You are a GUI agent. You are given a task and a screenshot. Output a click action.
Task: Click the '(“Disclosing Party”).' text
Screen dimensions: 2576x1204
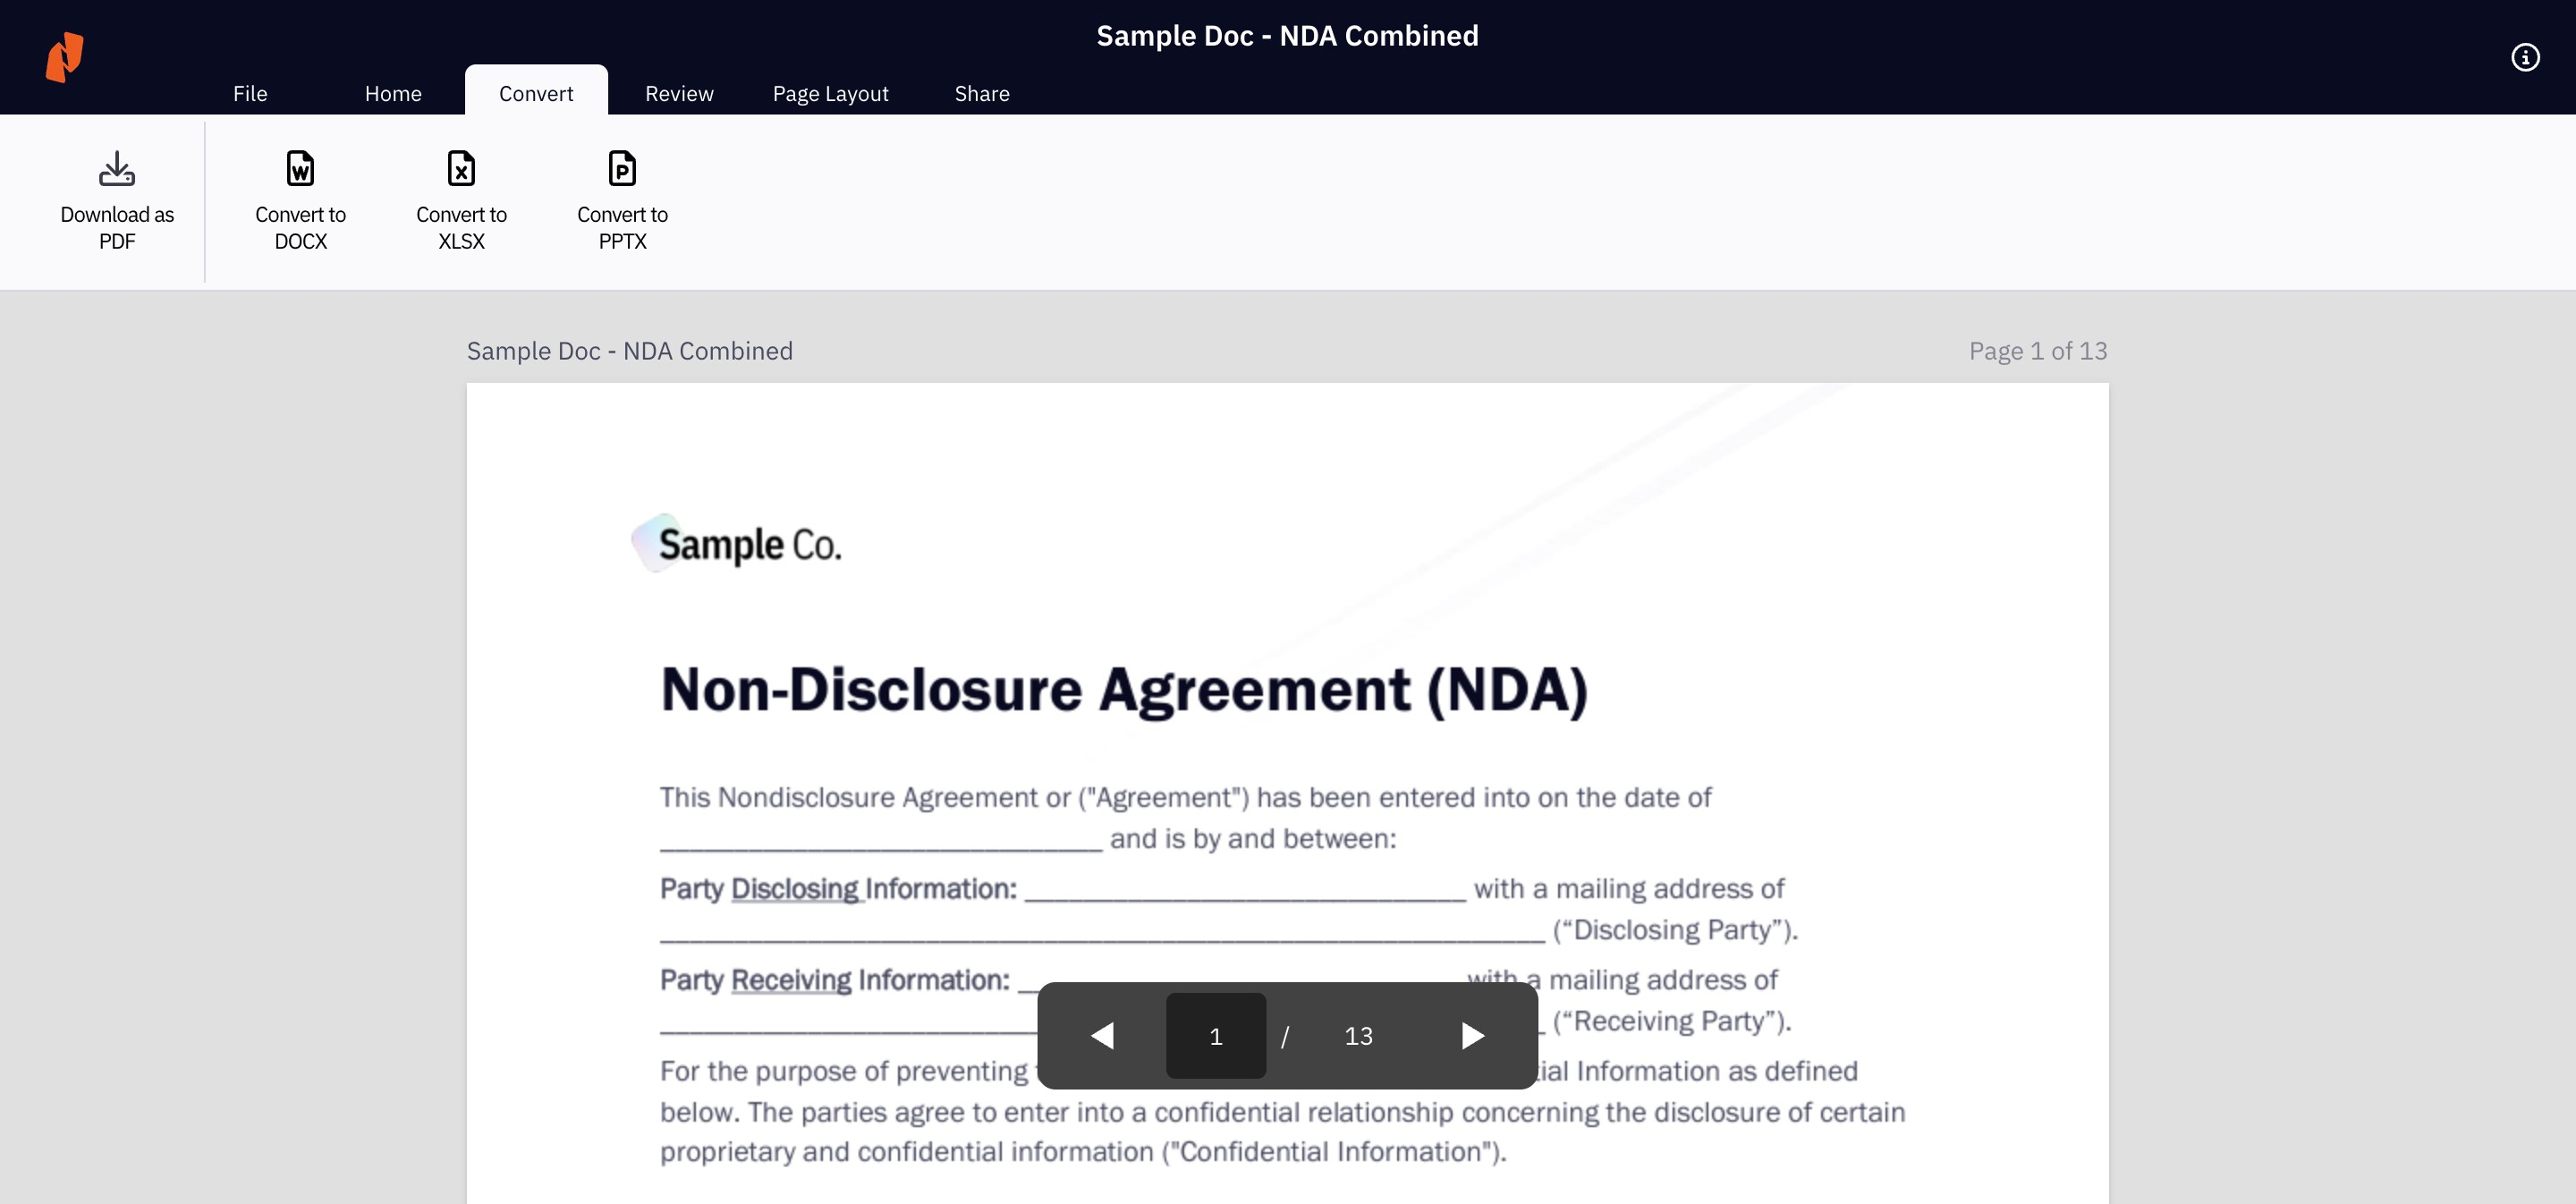pos(1675,930)
